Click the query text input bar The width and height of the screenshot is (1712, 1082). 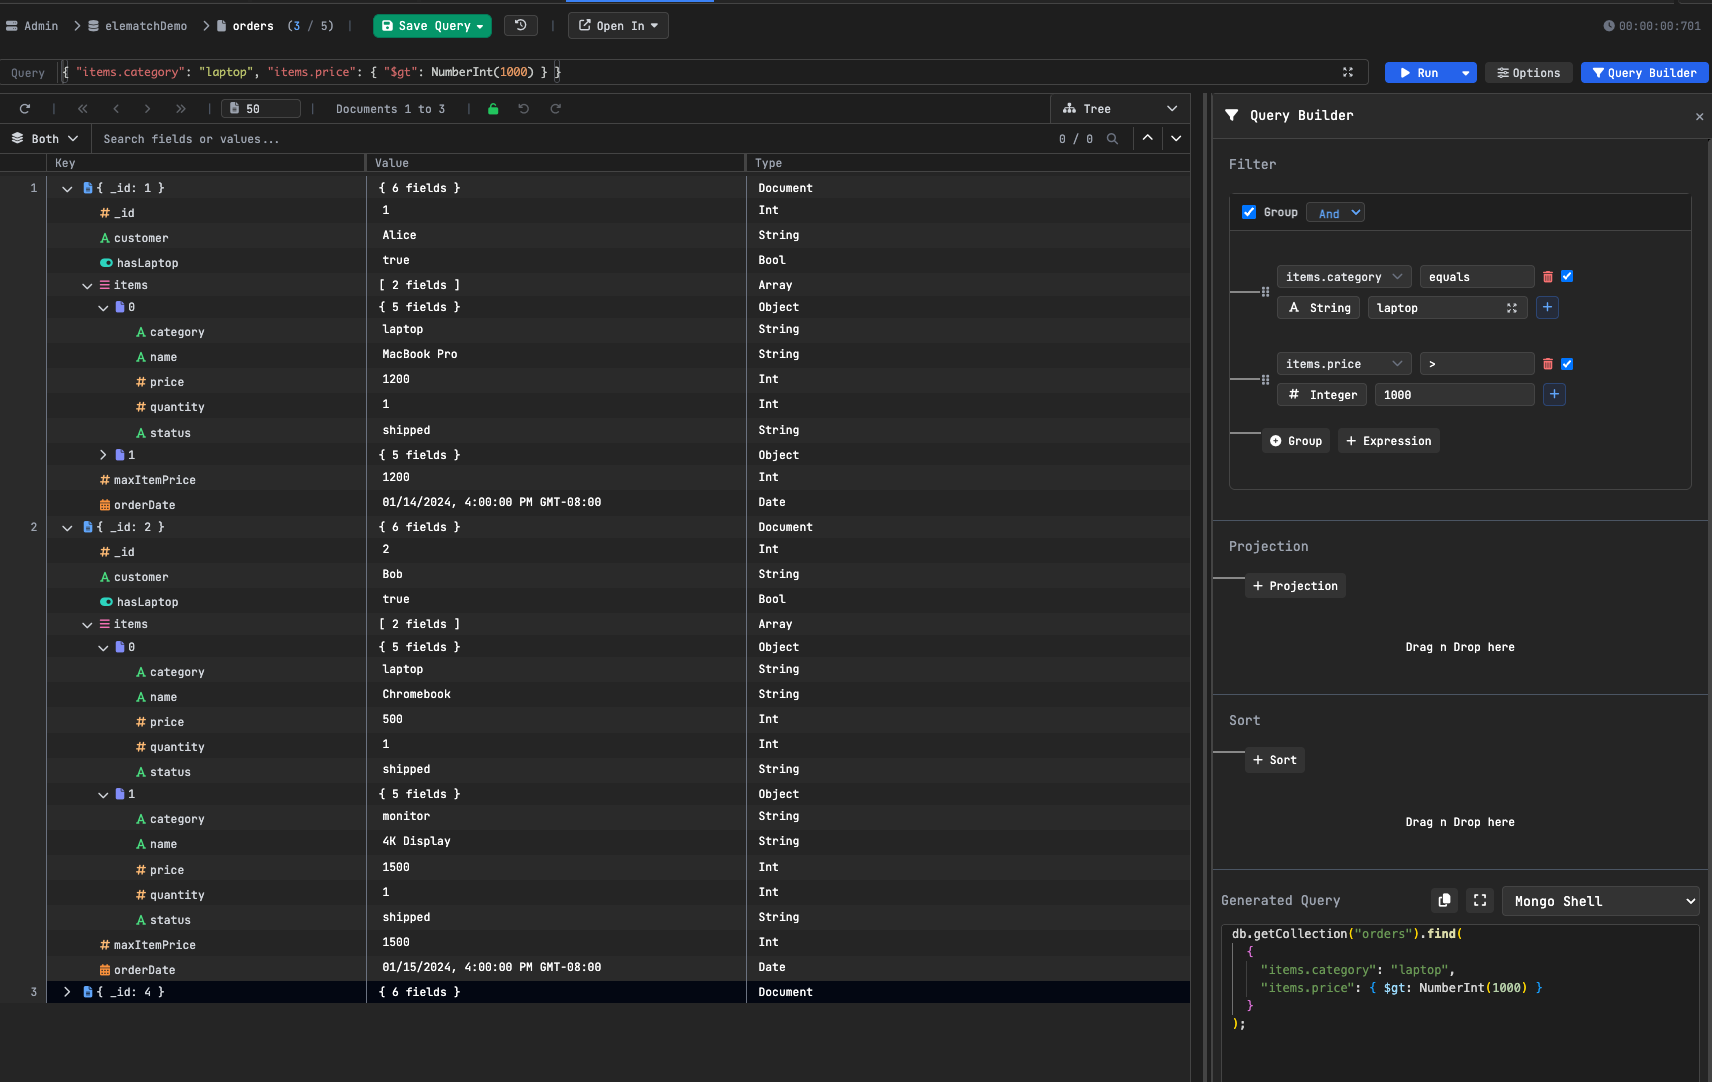pyautogui.click(x=700, y=72)
